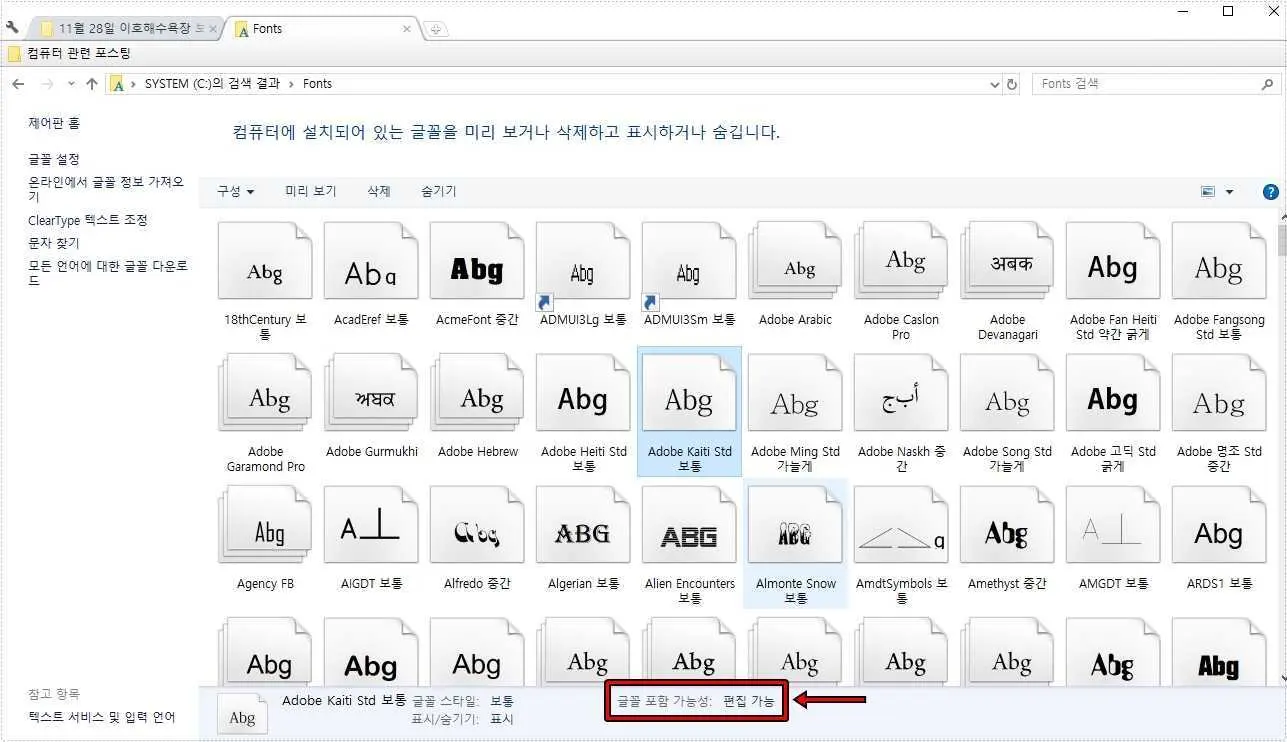Select the AcmeFont font icon
This screenshot has width=1287, height=742.
(477, 261)
